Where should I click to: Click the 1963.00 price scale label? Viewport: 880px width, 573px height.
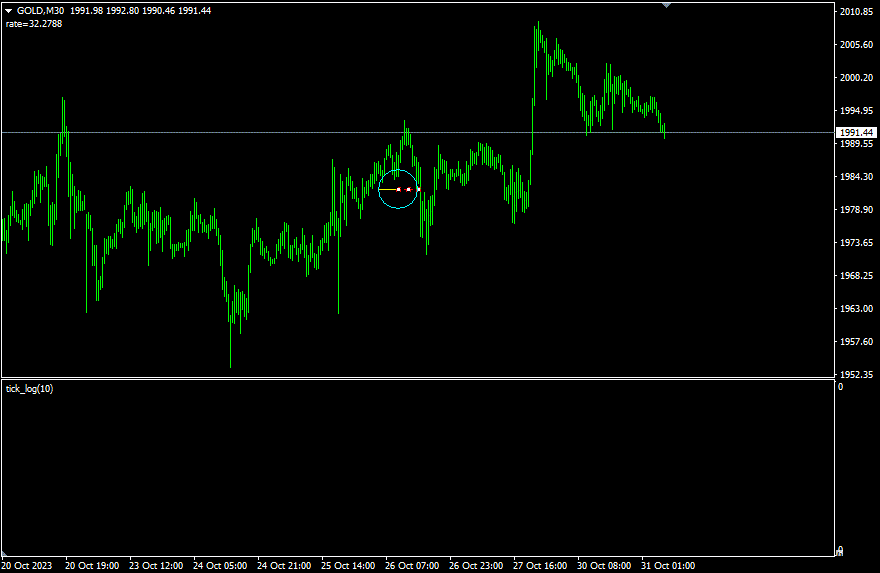point(856,308)
